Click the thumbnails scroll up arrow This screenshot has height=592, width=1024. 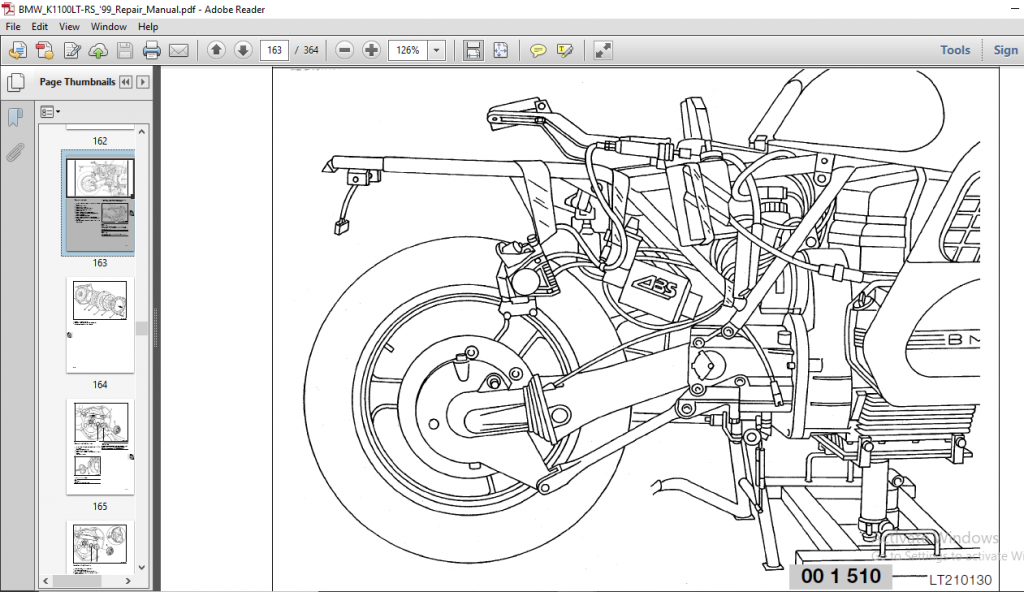click(x=142, y=131)
